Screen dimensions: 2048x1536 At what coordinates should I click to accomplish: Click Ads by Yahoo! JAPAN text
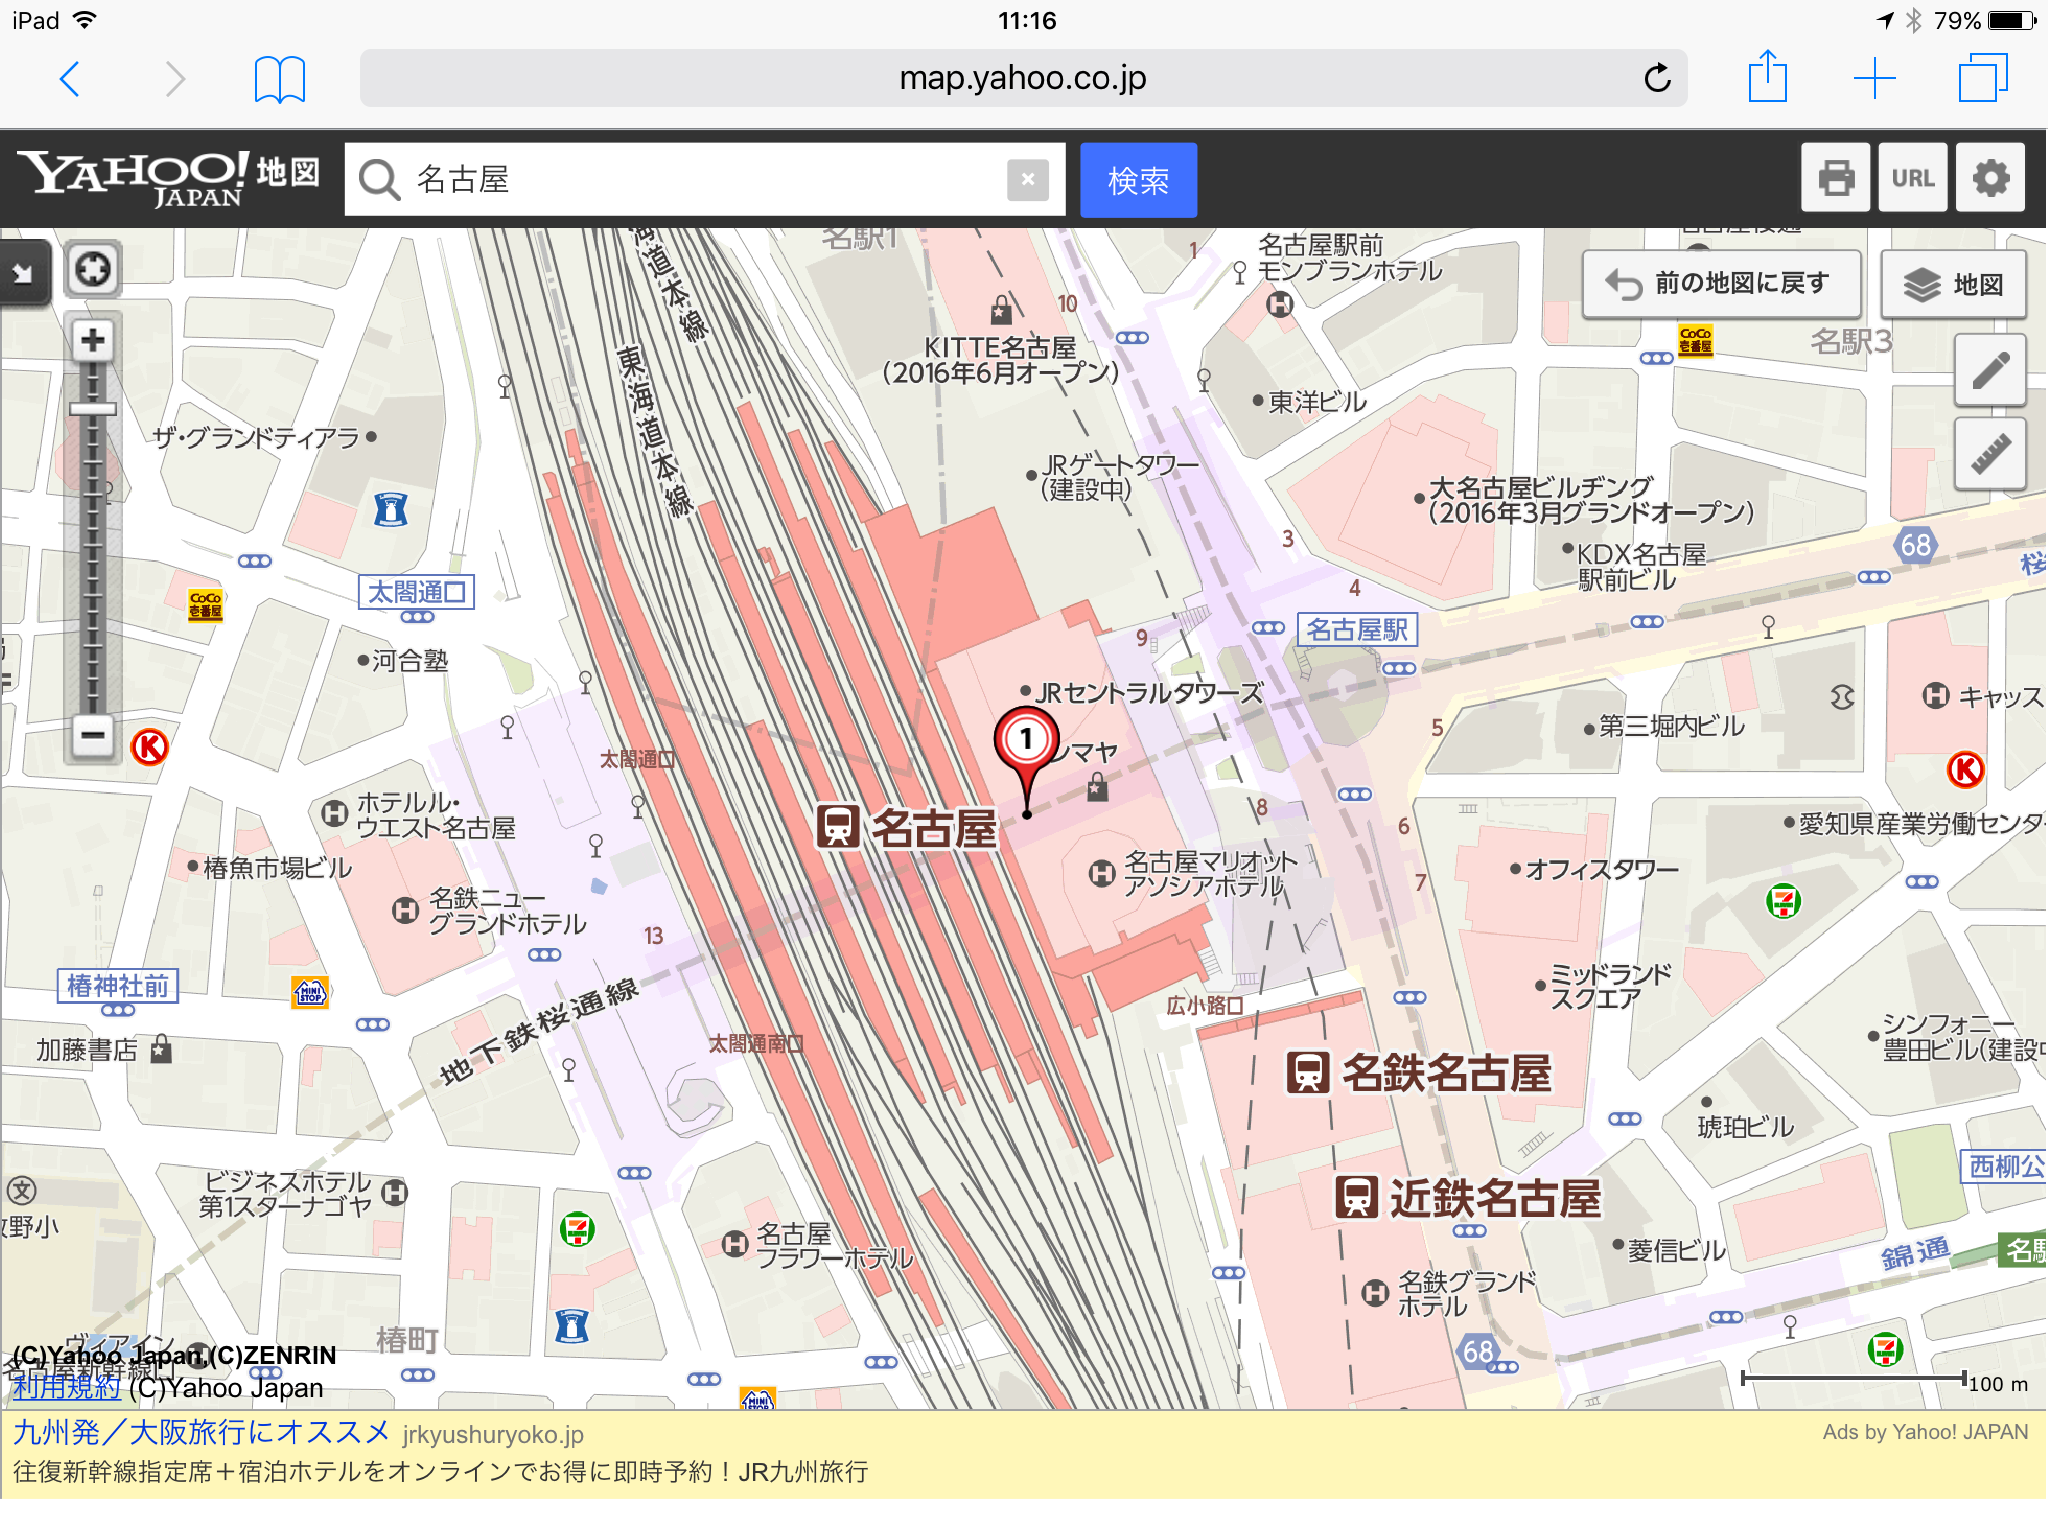coord(1925,1432)
